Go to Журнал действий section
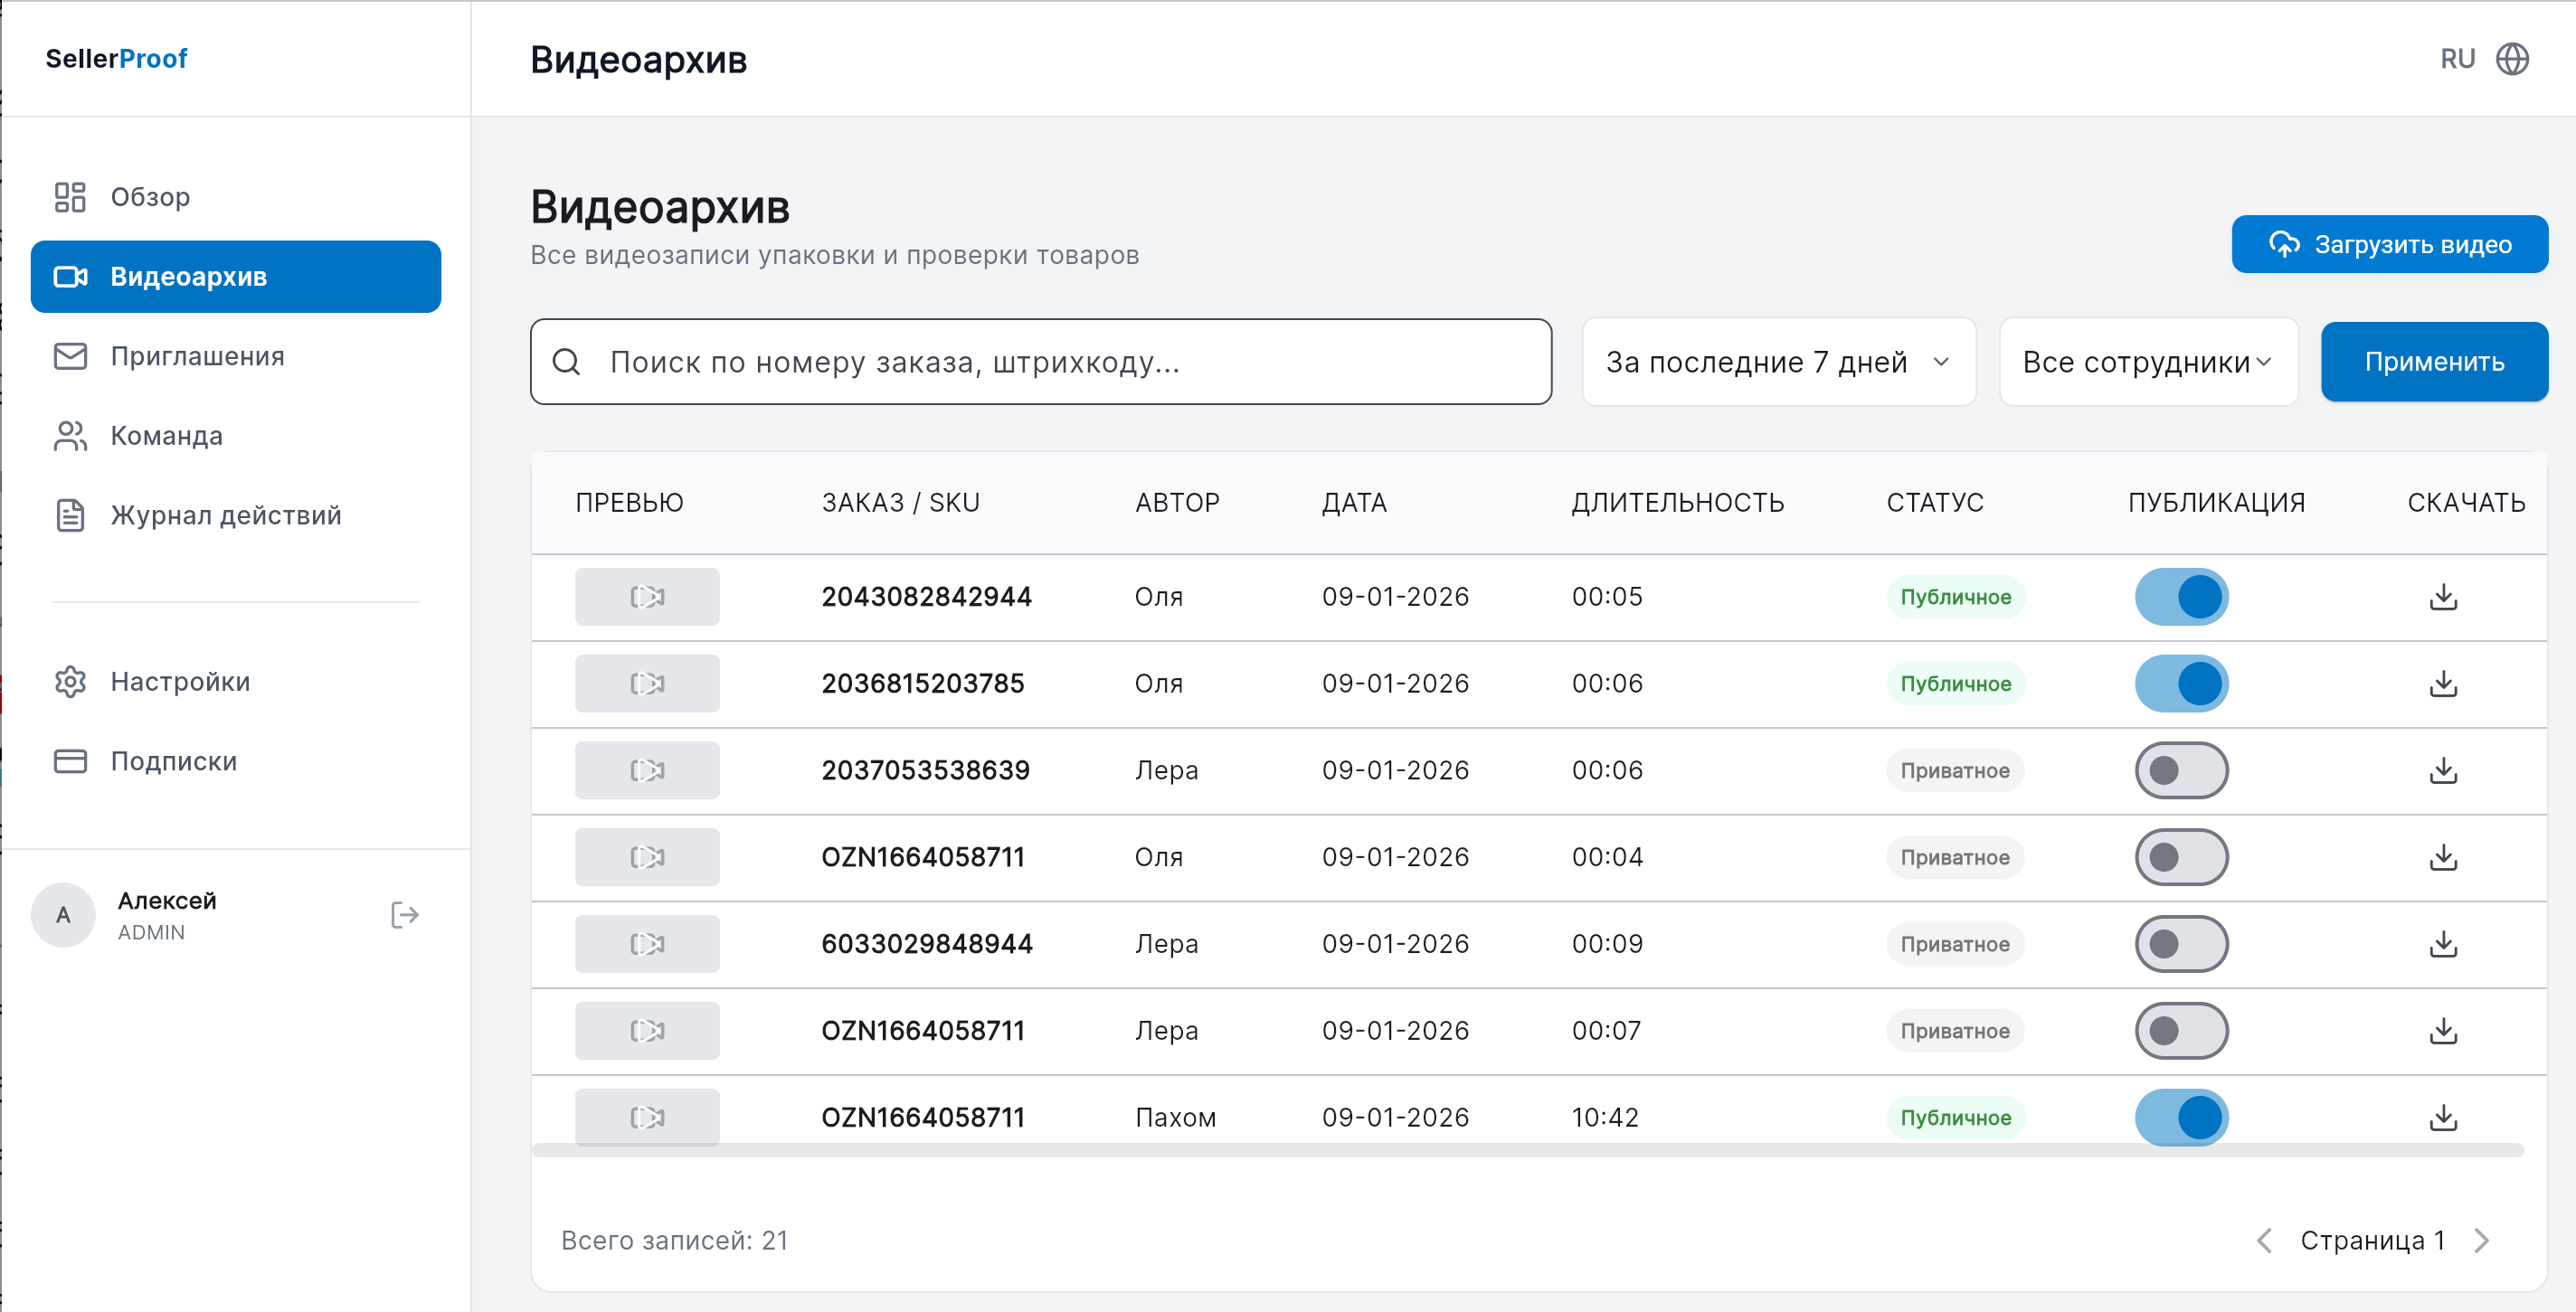Screen dimensions: 2576x1312 [x=225, y=515]
